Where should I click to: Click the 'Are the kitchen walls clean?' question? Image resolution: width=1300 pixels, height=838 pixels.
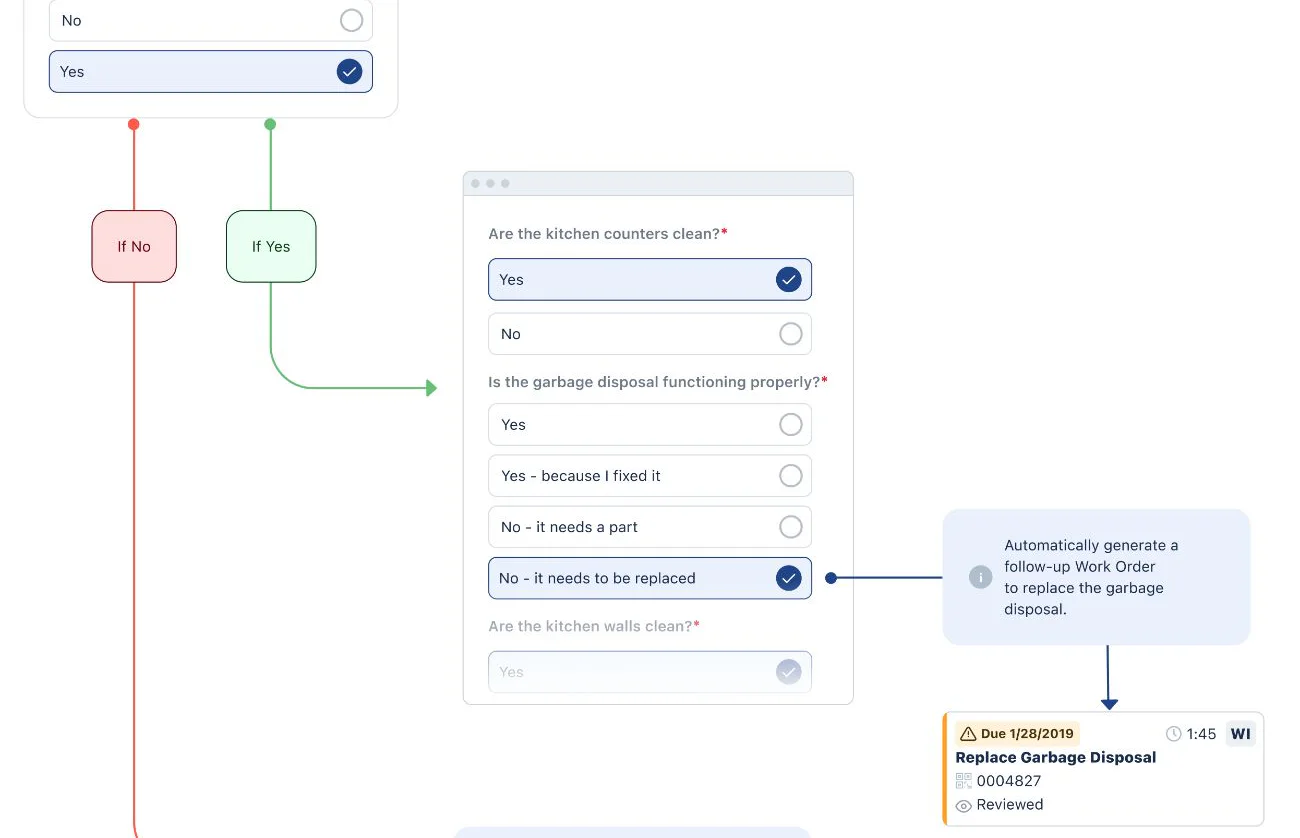click(594, 626)
